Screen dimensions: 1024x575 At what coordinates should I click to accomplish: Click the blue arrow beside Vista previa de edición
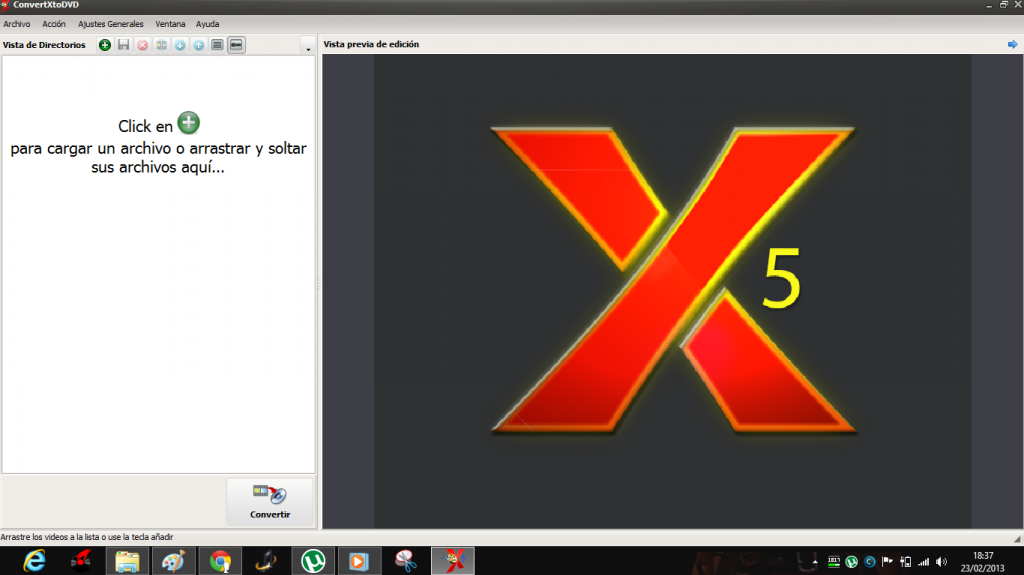tap(1012, 44)
